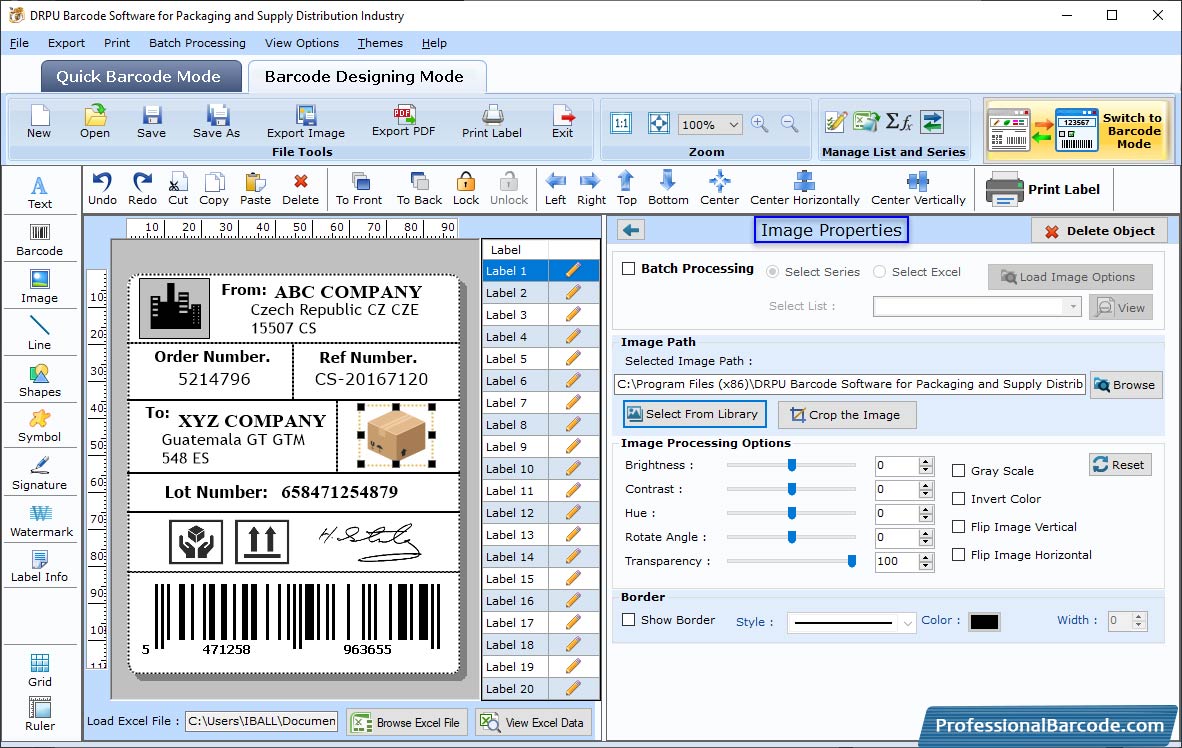The width and height of the screenshot is (1182, 748).
Task: Adjust the Hue value stepper
Action: [926, 513]
